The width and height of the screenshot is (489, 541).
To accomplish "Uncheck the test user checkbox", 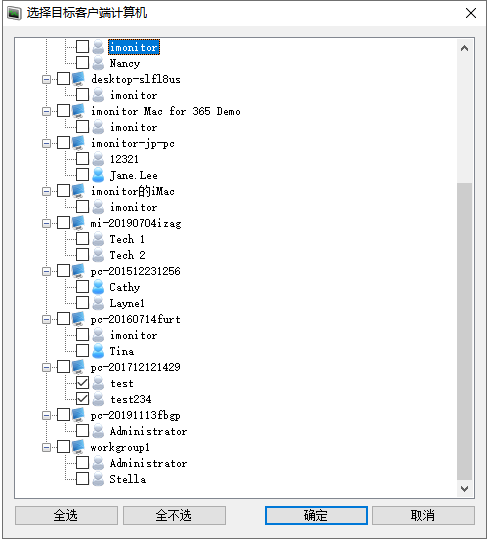I will (82, 383).
